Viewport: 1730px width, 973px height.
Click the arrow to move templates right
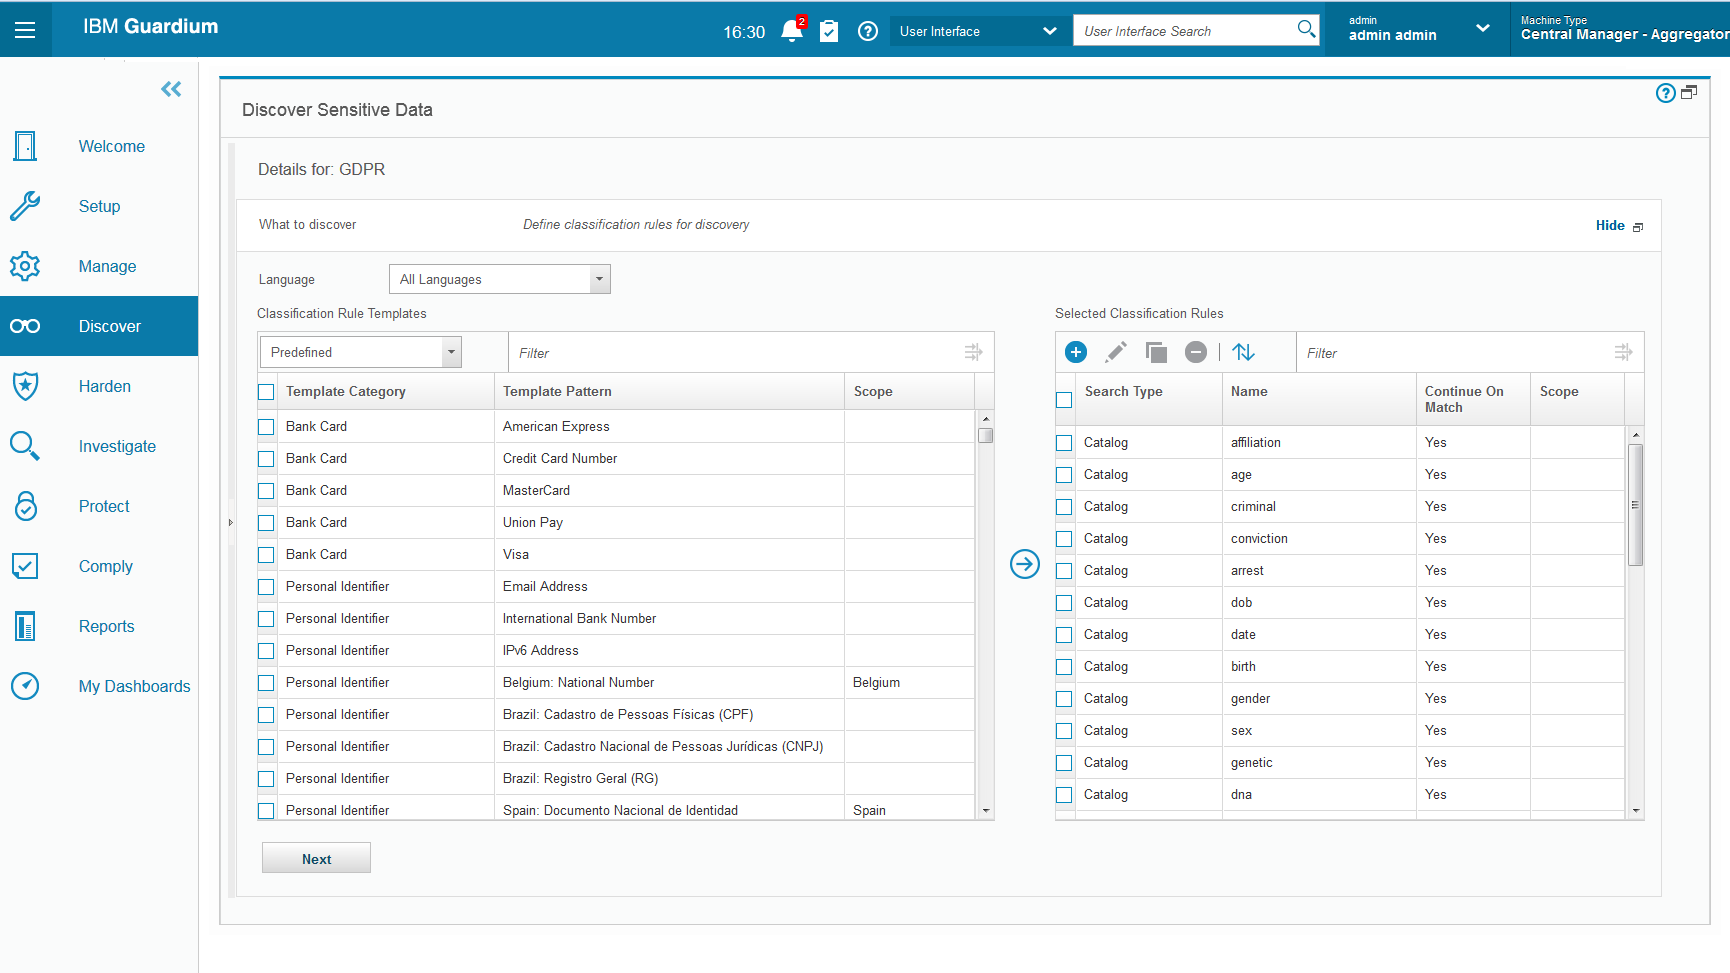coord(1025,564)
